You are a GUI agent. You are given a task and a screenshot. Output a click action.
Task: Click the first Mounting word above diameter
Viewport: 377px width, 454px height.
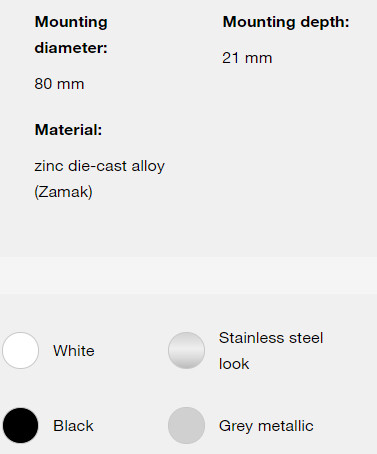click(x=71, y=22)
